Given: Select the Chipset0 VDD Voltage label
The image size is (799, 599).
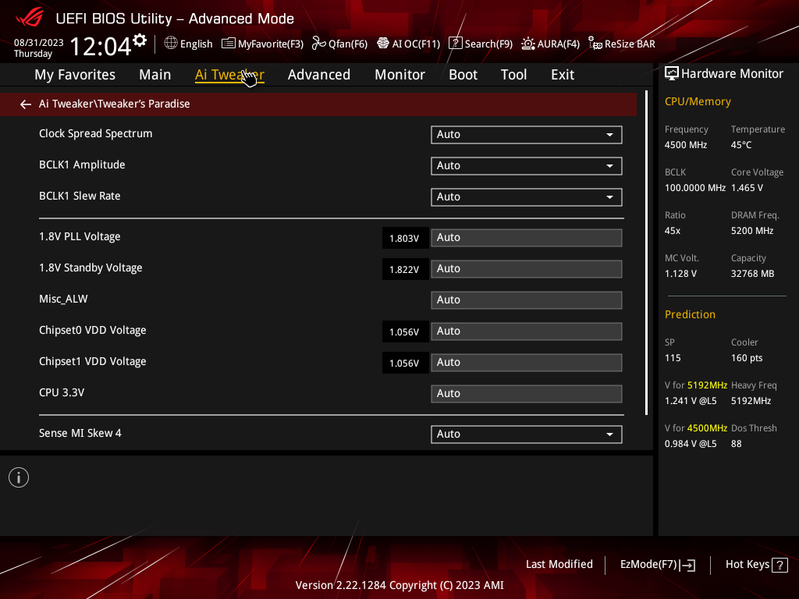Looking at the screenshot, I should click(x=92, y=330).
